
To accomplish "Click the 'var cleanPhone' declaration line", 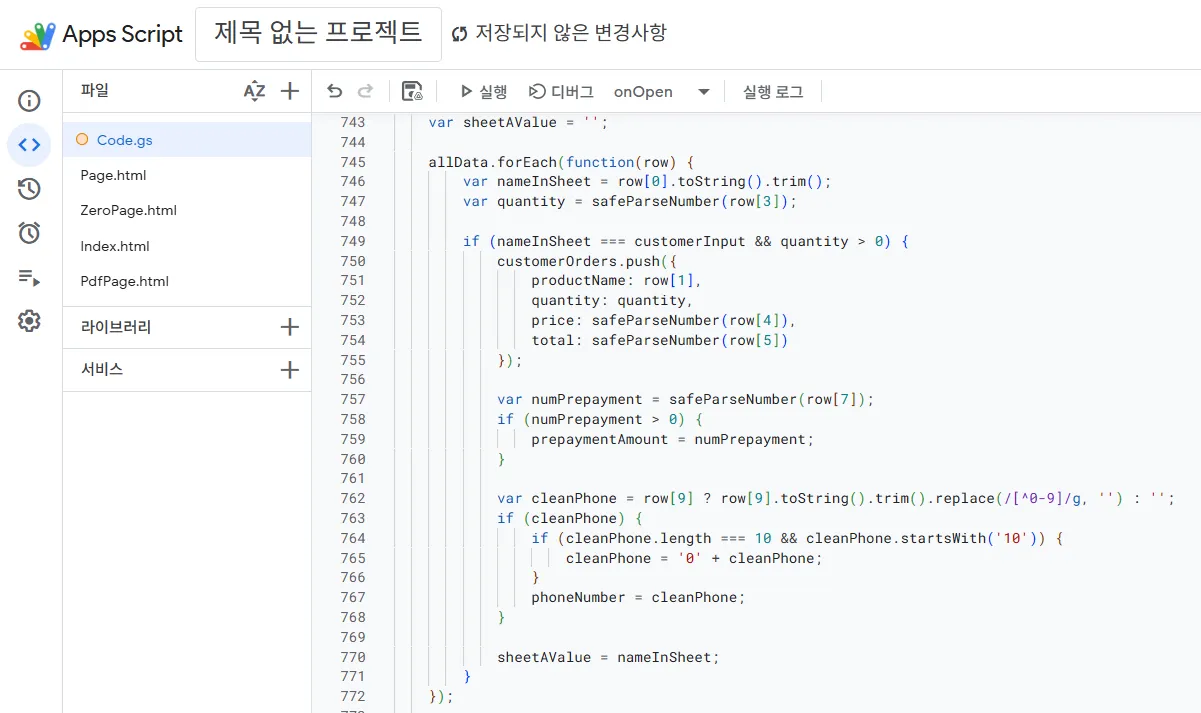I will pos(836,498).
